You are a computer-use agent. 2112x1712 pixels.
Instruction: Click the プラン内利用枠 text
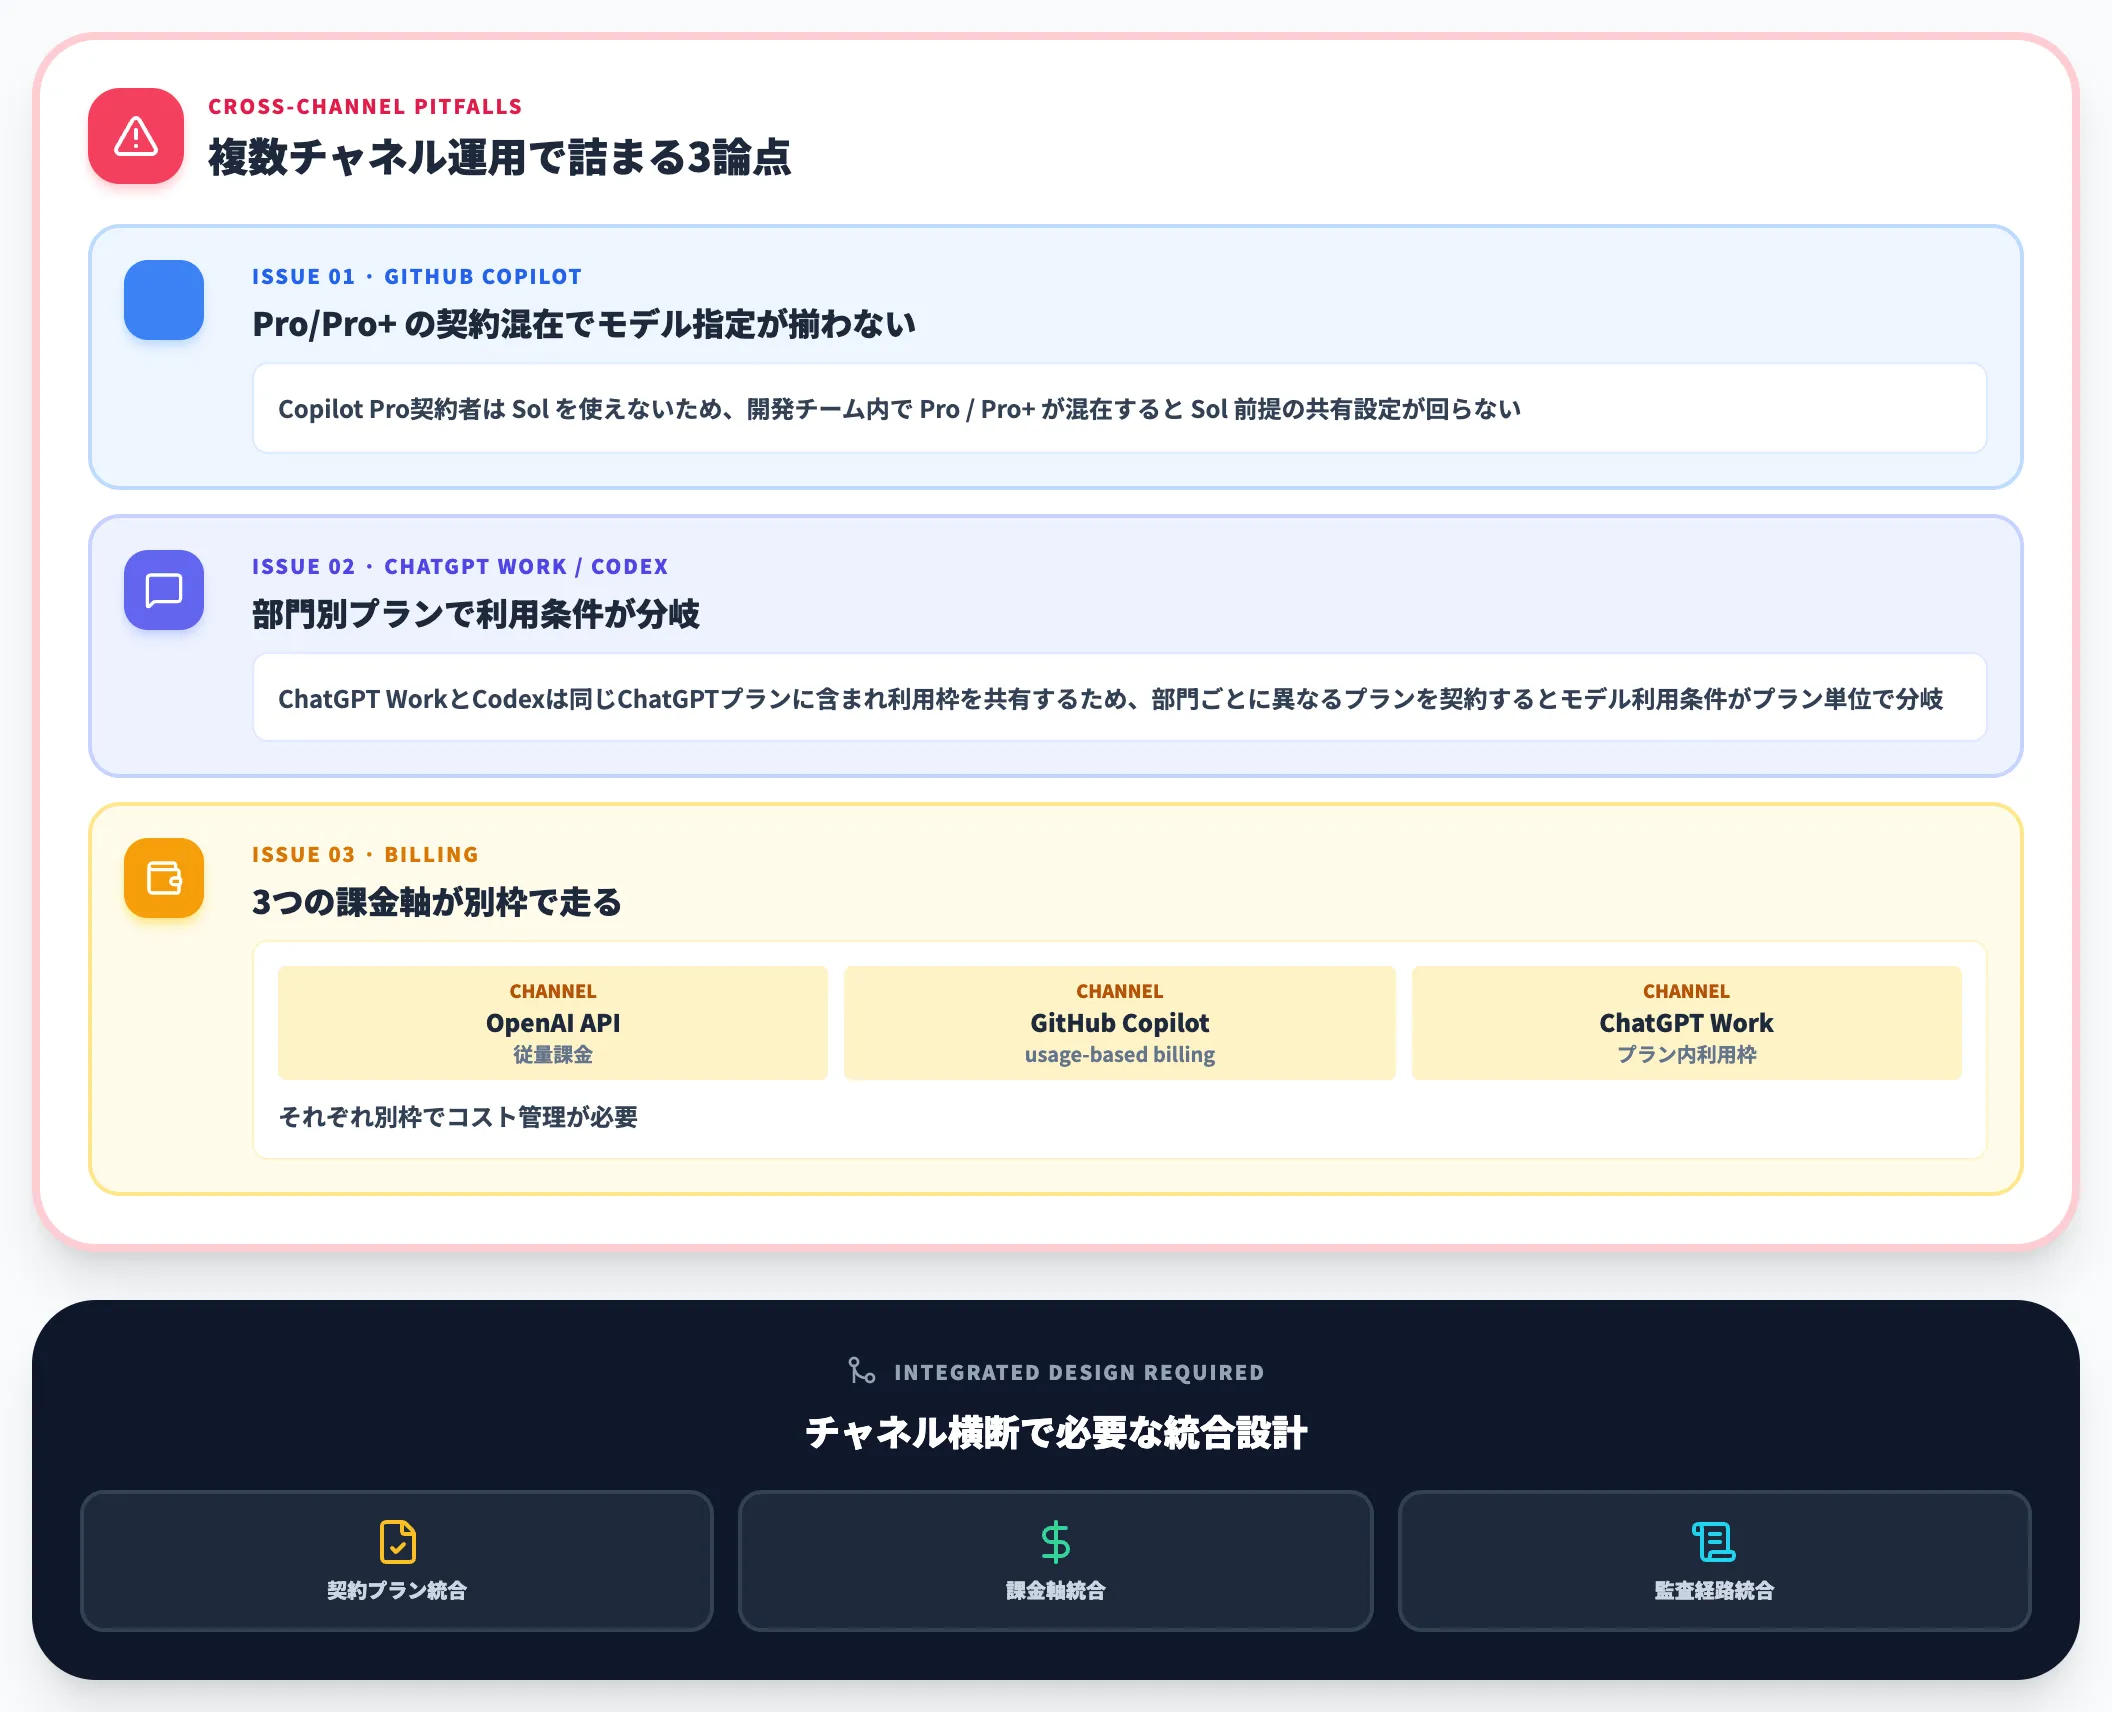[1687, 1055]
